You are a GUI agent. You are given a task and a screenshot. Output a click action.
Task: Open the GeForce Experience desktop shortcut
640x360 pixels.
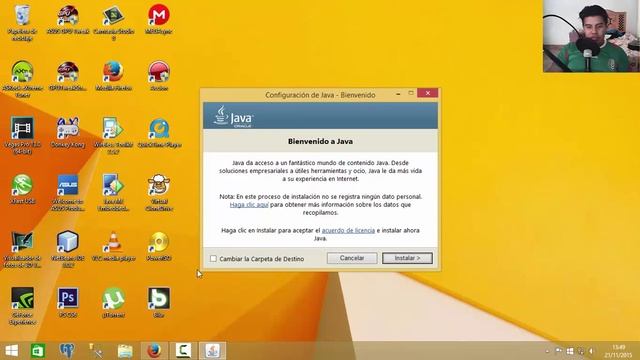22,306
